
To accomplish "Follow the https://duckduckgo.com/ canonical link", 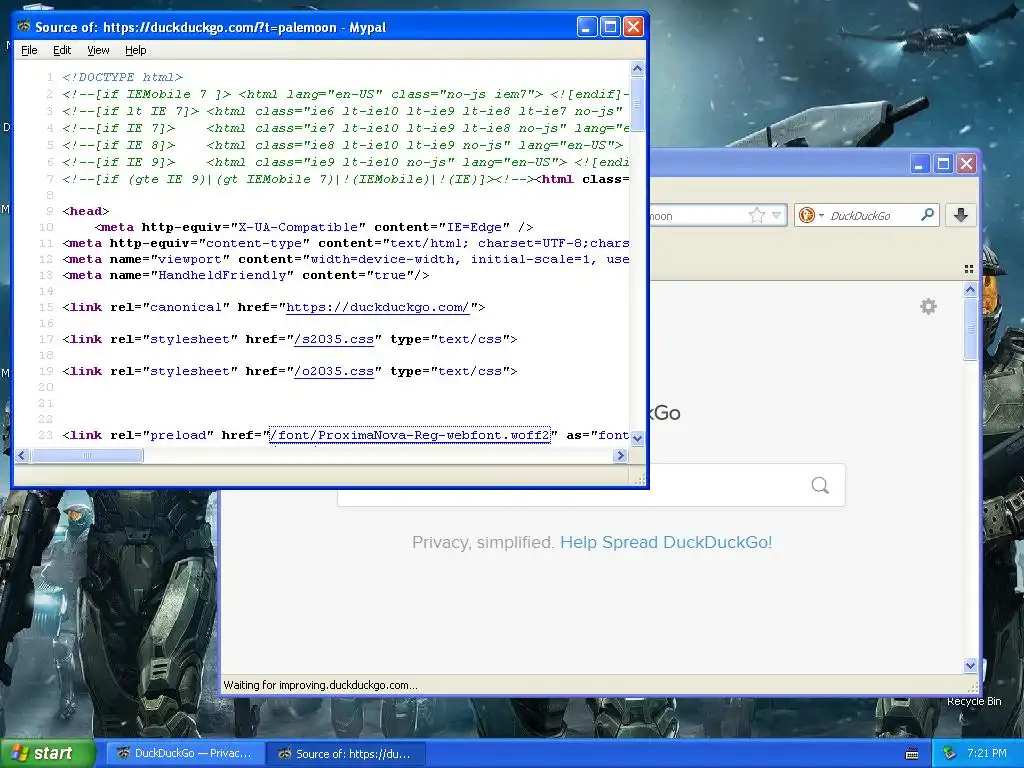I will (377, 307).
